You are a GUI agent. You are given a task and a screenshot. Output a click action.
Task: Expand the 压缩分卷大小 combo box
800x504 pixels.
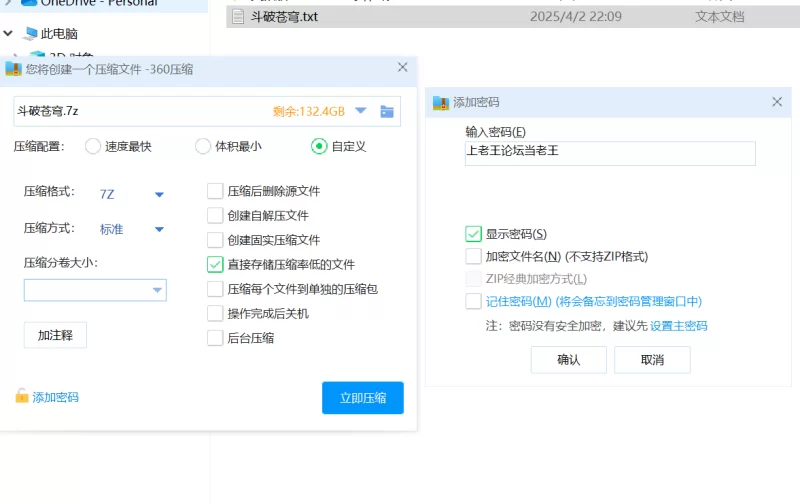pos(157,291)
